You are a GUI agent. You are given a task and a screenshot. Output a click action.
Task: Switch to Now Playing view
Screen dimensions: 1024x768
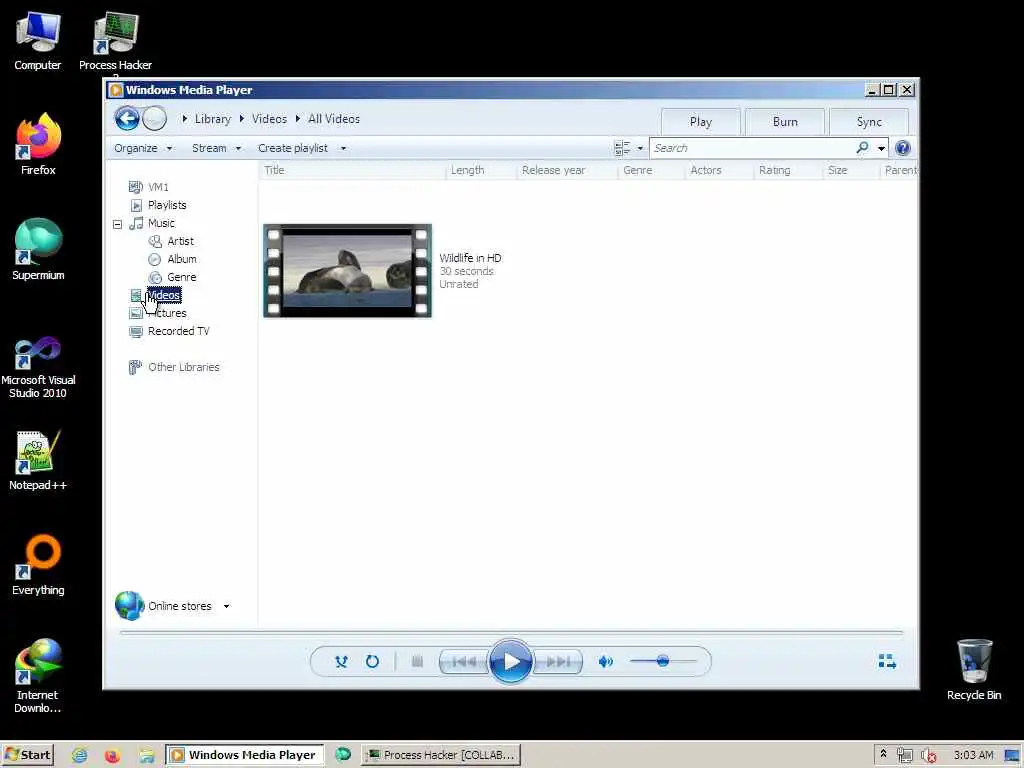887,662
